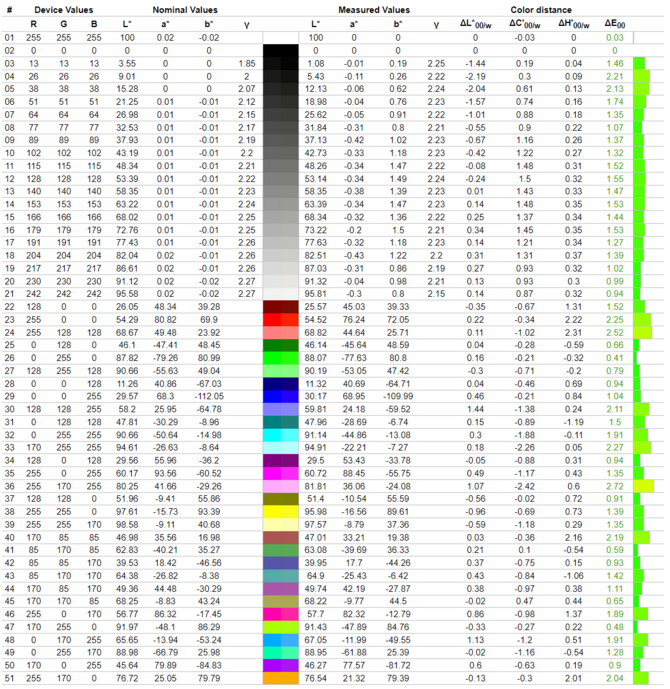Click ΔE00 value 2.52 in row 24

click(615, 333)
